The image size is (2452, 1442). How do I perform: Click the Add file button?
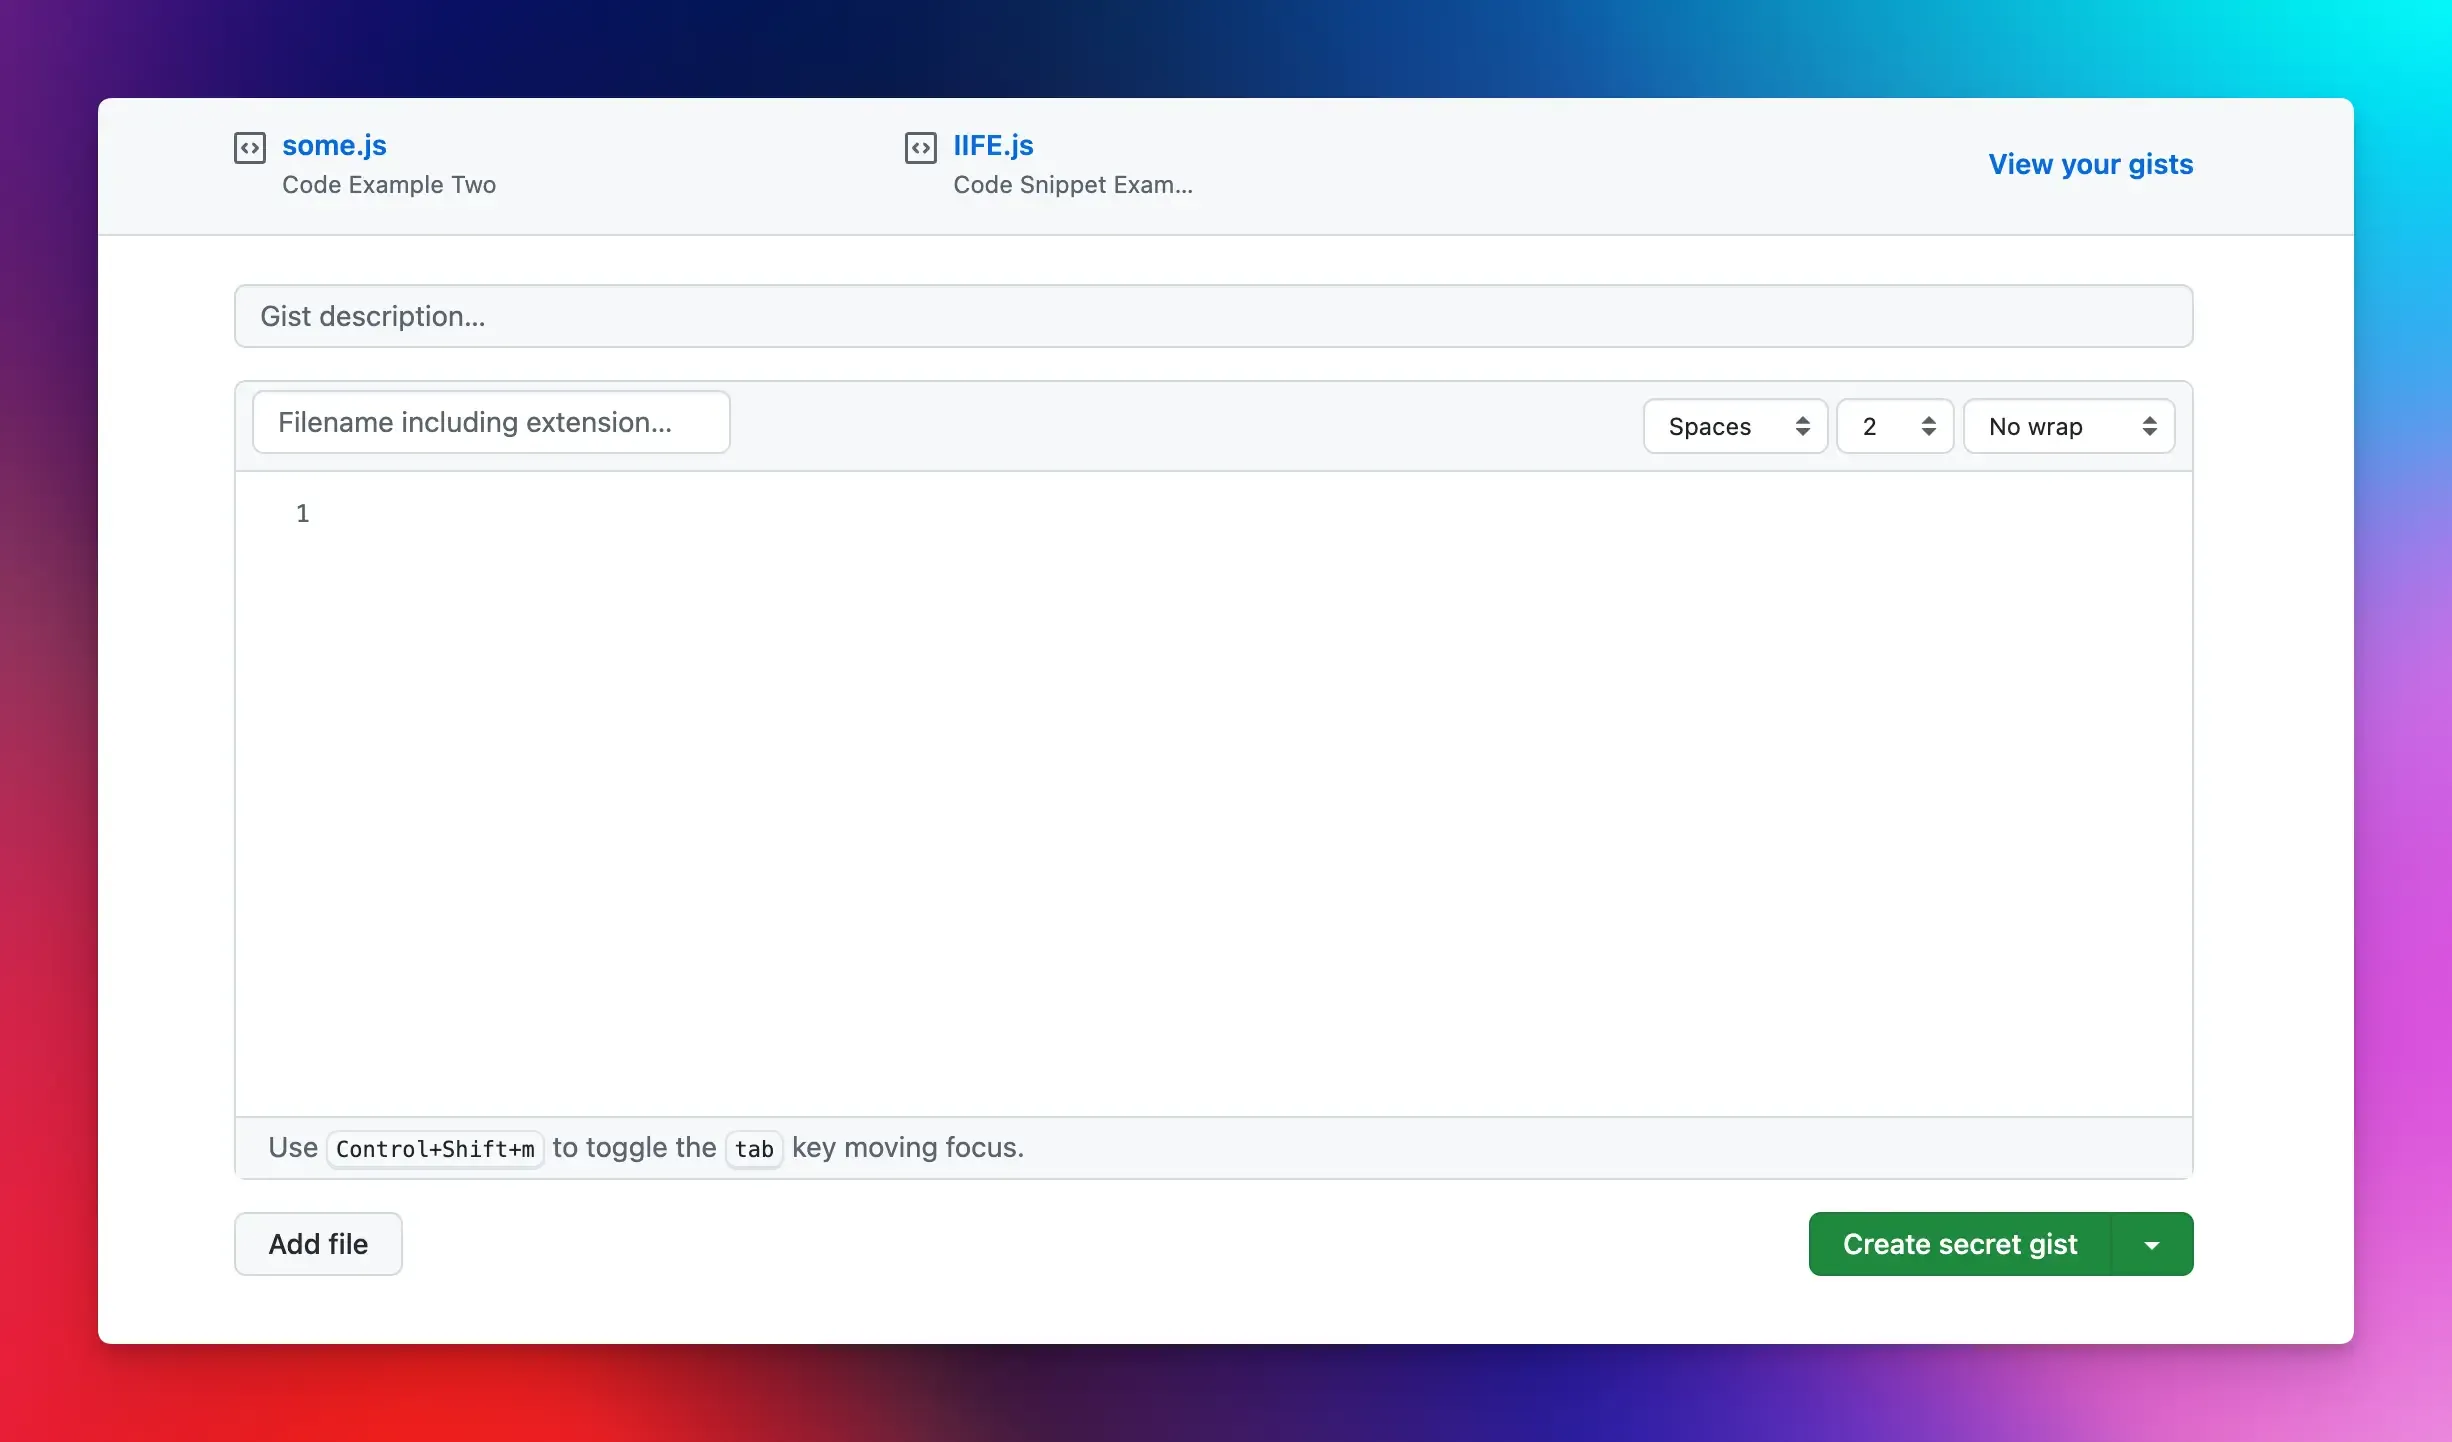pos(318,1243)
